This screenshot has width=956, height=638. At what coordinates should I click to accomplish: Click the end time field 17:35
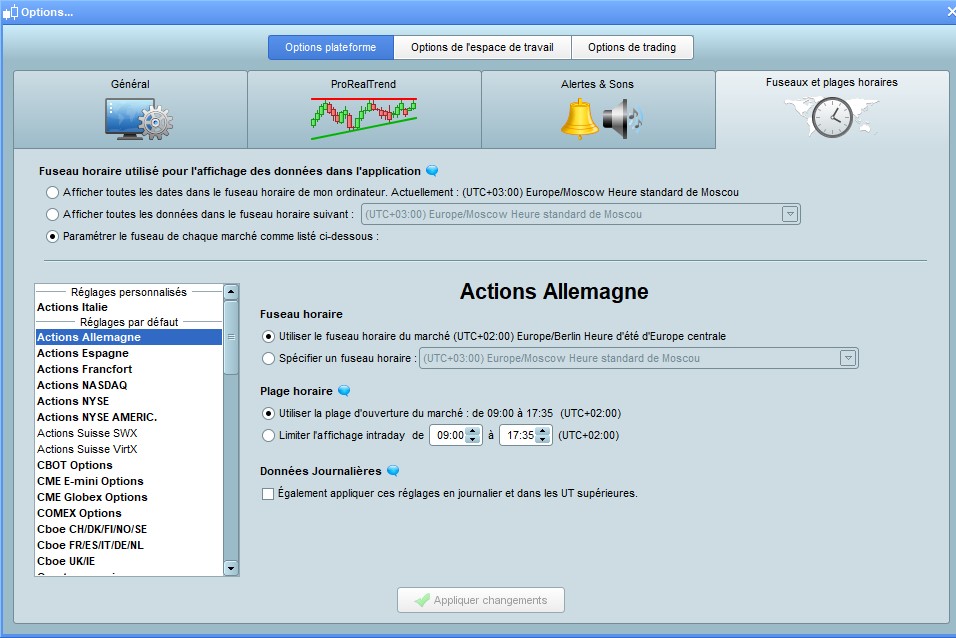click(x=519, y=435)
